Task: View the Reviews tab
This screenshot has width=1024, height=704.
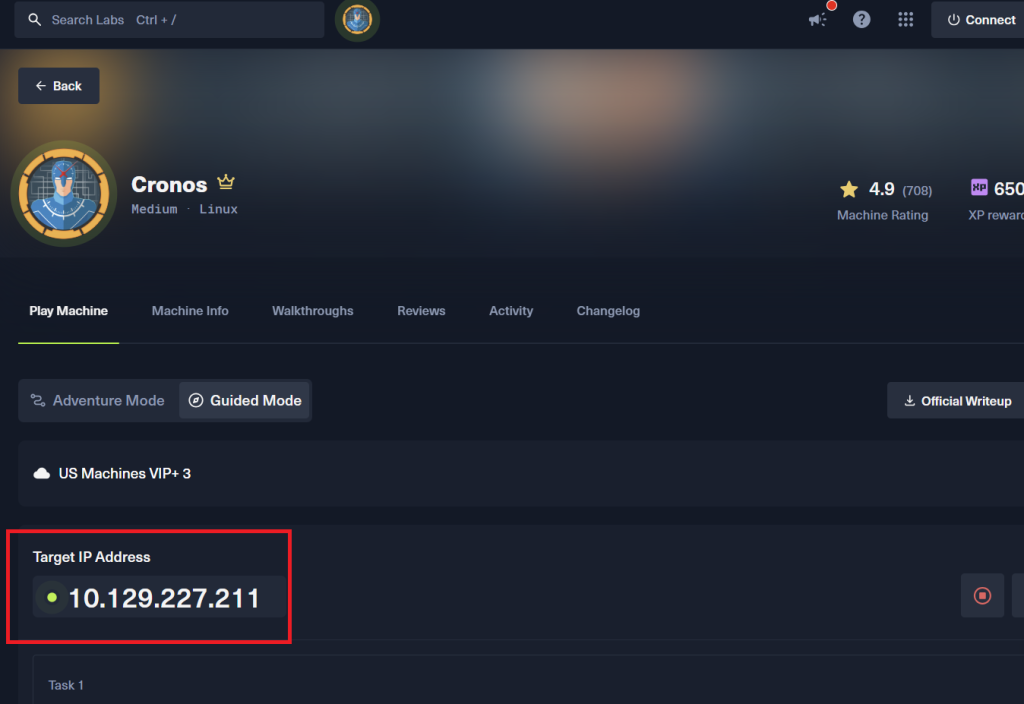Action: (421, 311)
